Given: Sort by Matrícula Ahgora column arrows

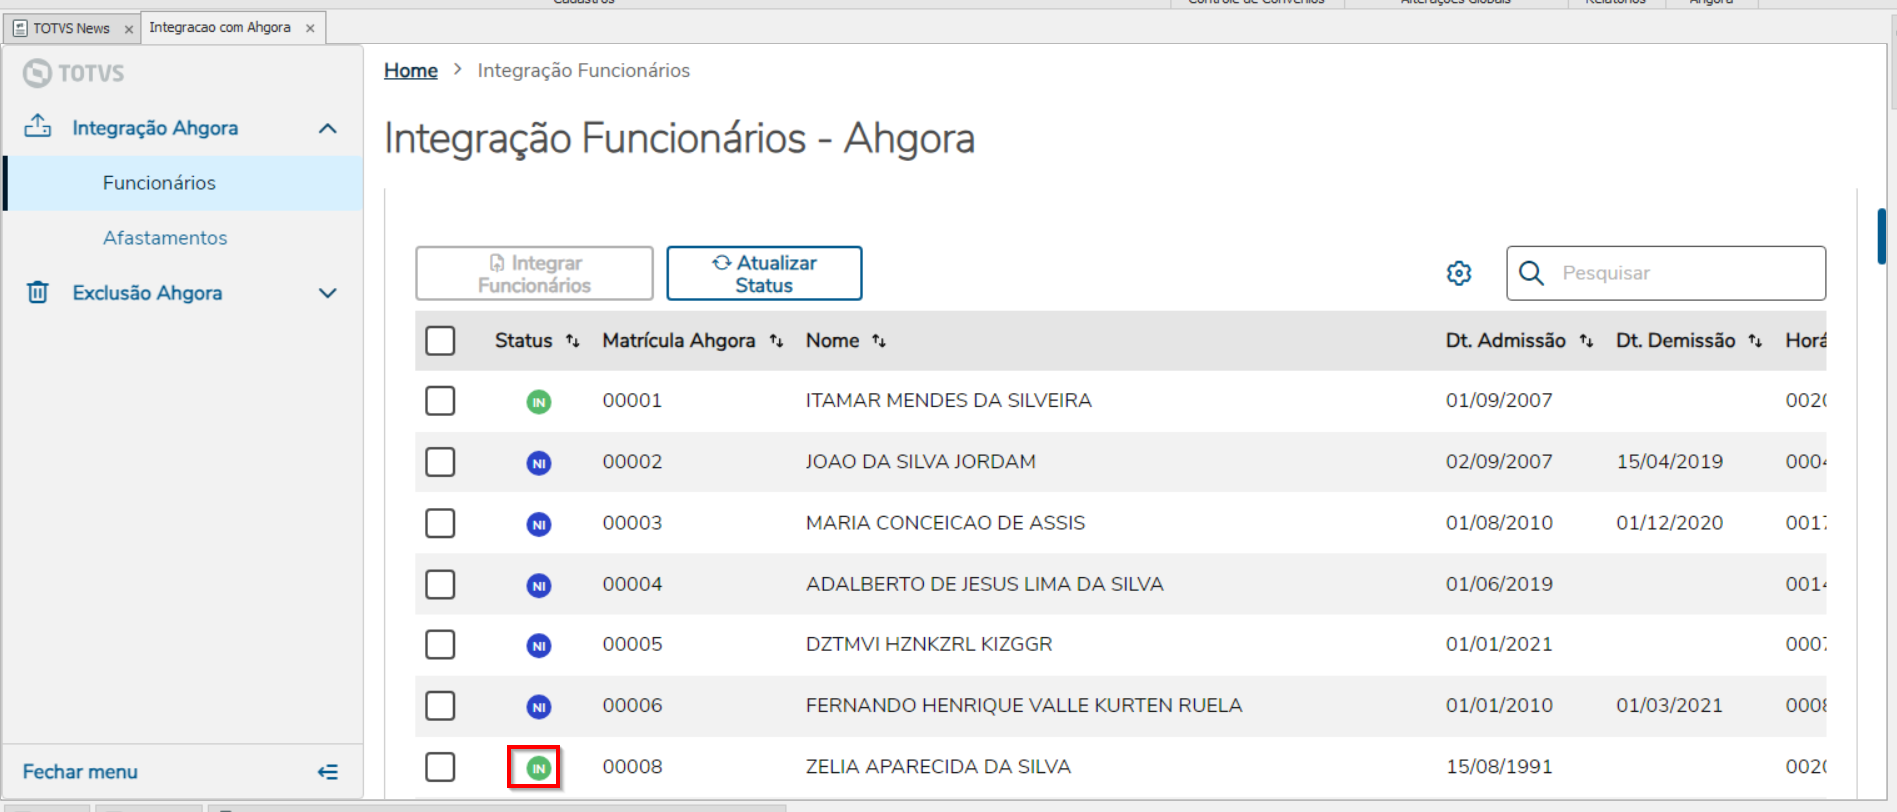Looking at the screenshot, I should [777, 341].
